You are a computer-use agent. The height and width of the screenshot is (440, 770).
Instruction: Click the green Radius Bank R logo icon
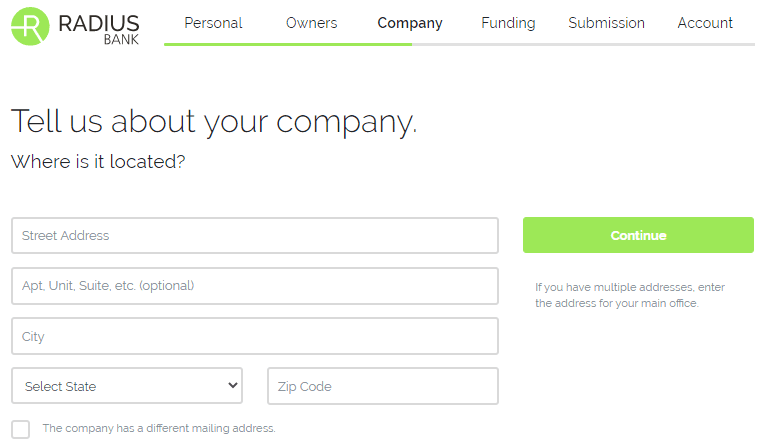30,27
